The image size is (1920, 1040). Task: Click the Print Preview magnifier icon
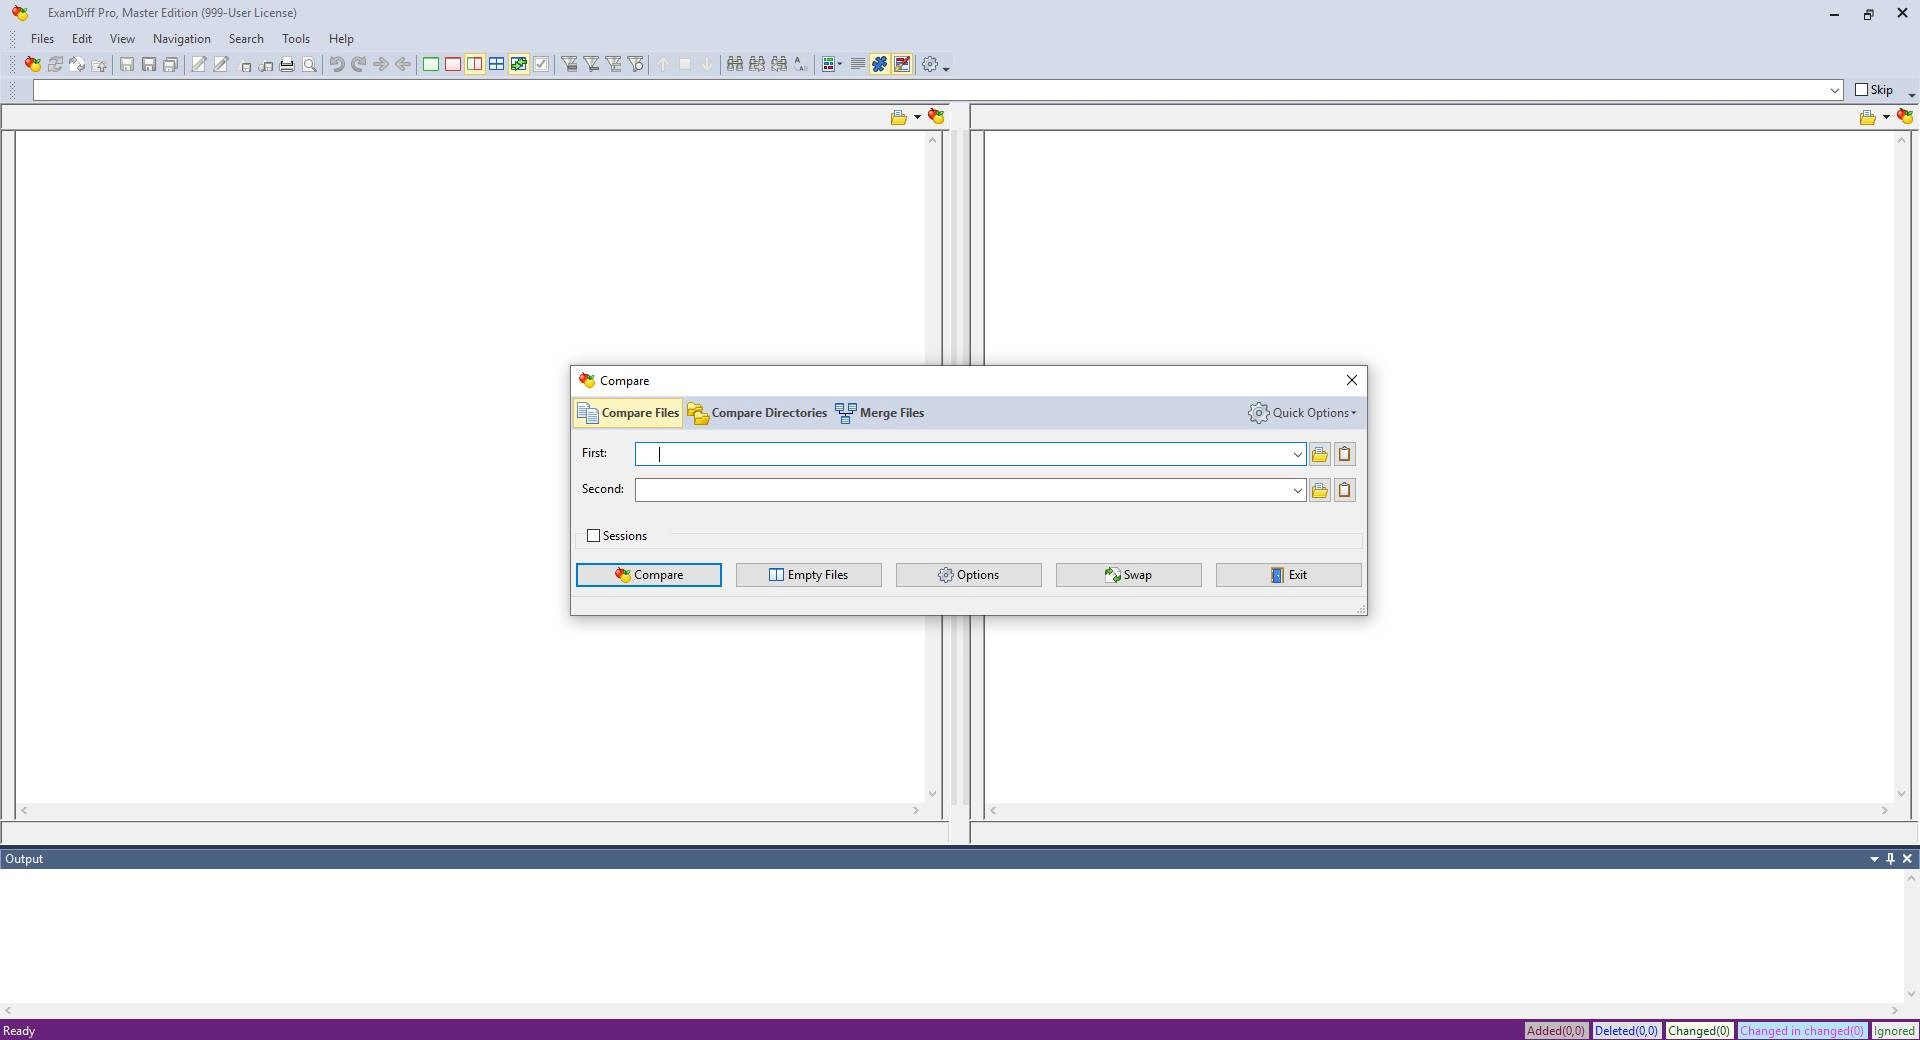tap(309, 65)
